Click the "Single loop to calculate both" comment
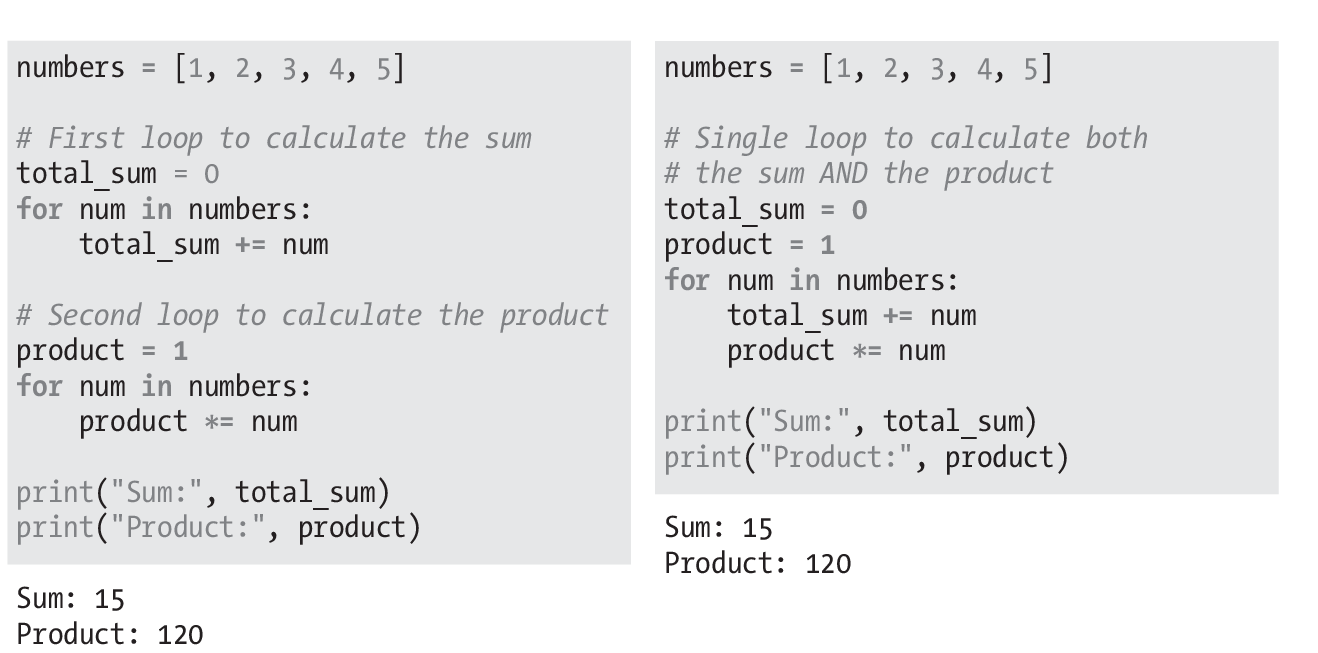Viewport: 1318px width, 653px height. click(906, 138)
